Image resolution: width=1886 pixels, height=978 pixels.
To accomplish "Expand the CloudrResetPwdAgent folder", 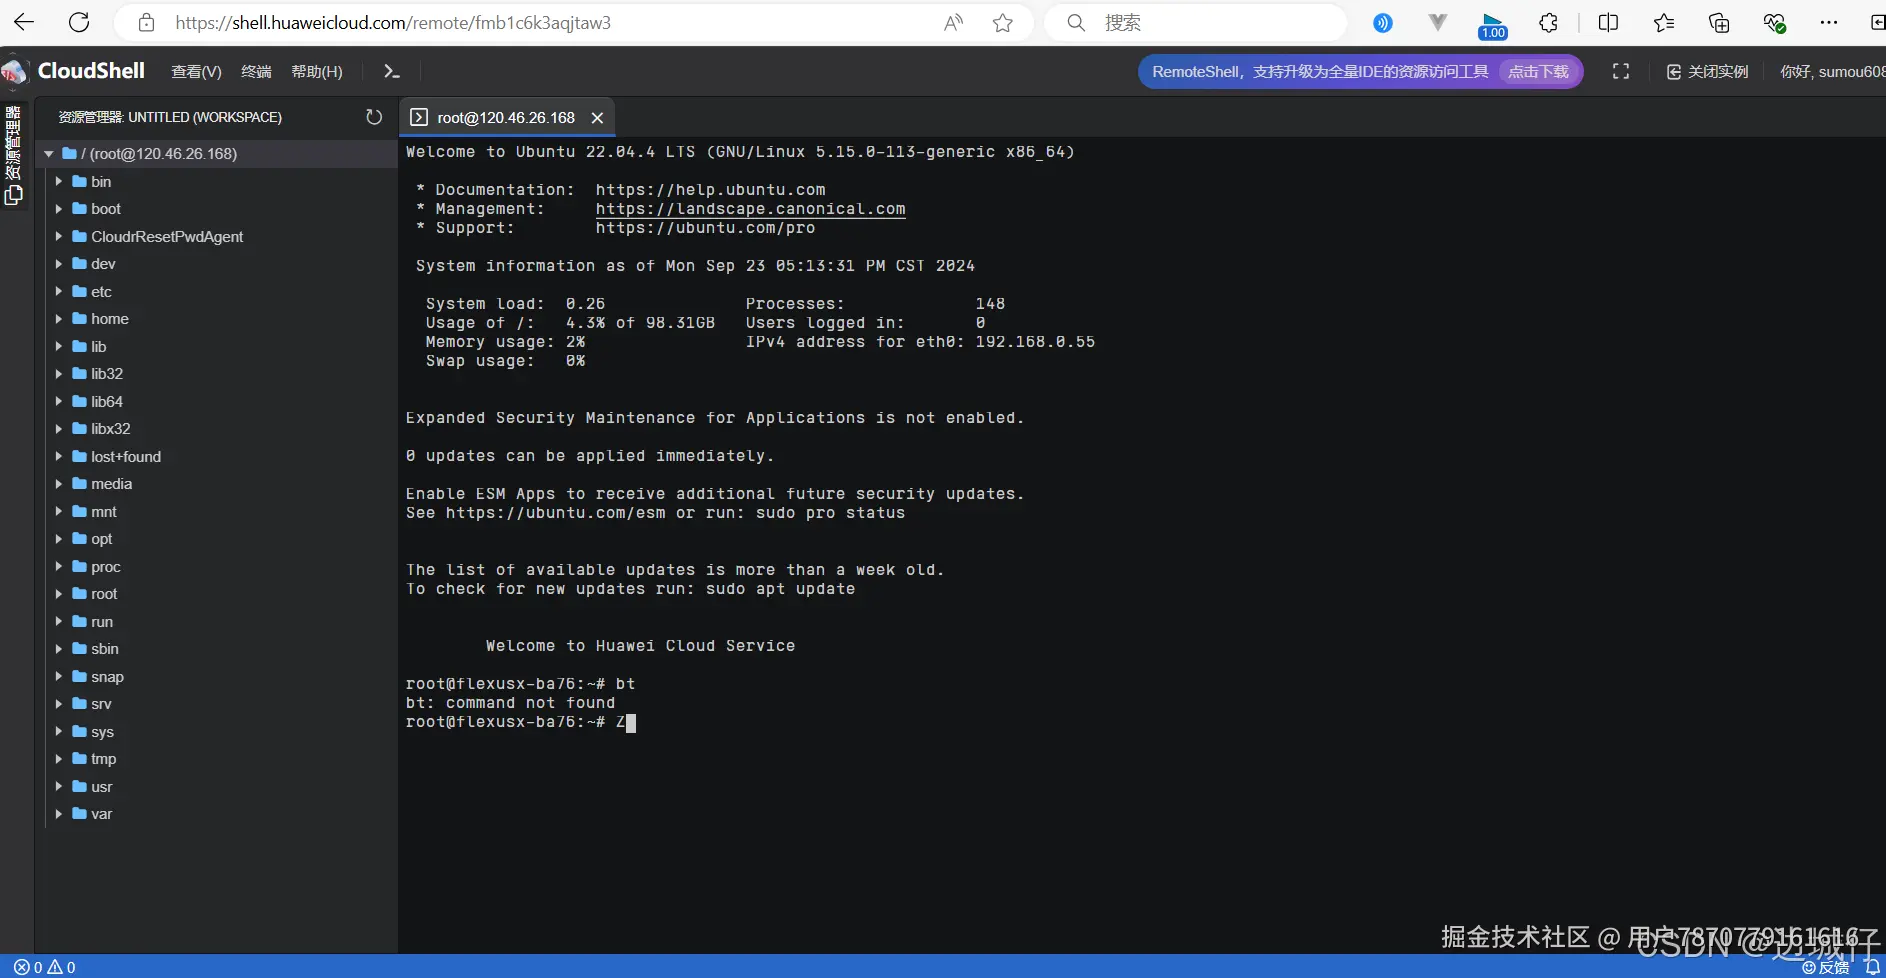I will coord(58,237).
